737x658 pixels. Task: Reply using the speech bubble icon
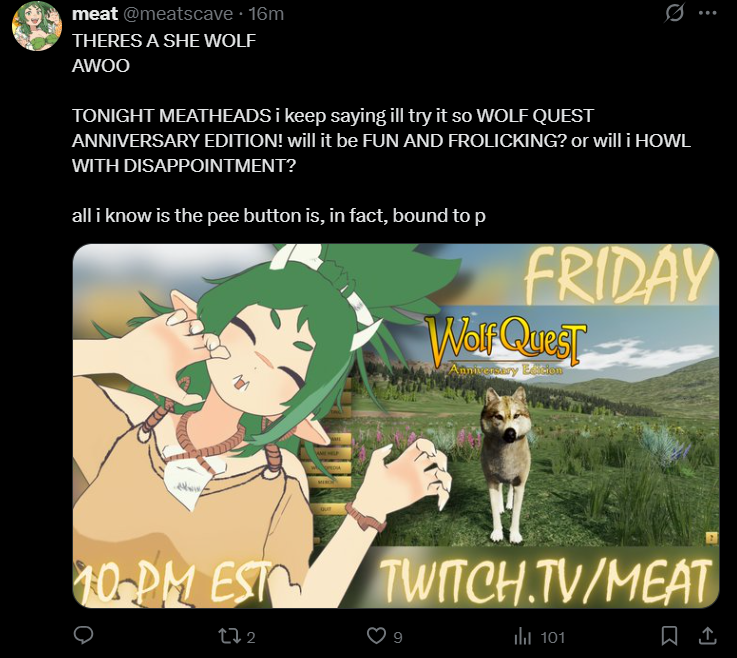[x=84, y=636]
